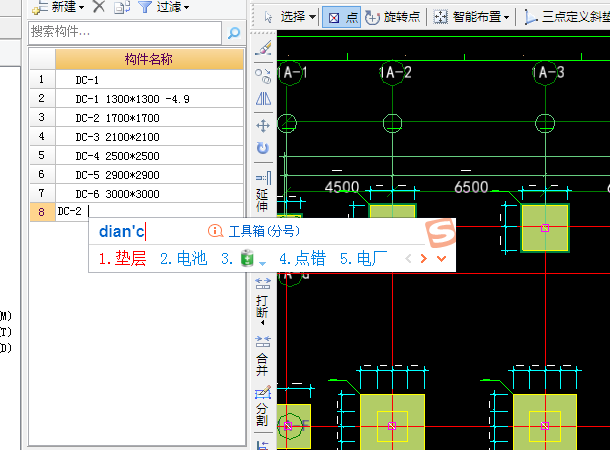Click the magnifier search icon
Image resolution: width=610 pixels, height=450 pixels.
[x=234, y=33]
